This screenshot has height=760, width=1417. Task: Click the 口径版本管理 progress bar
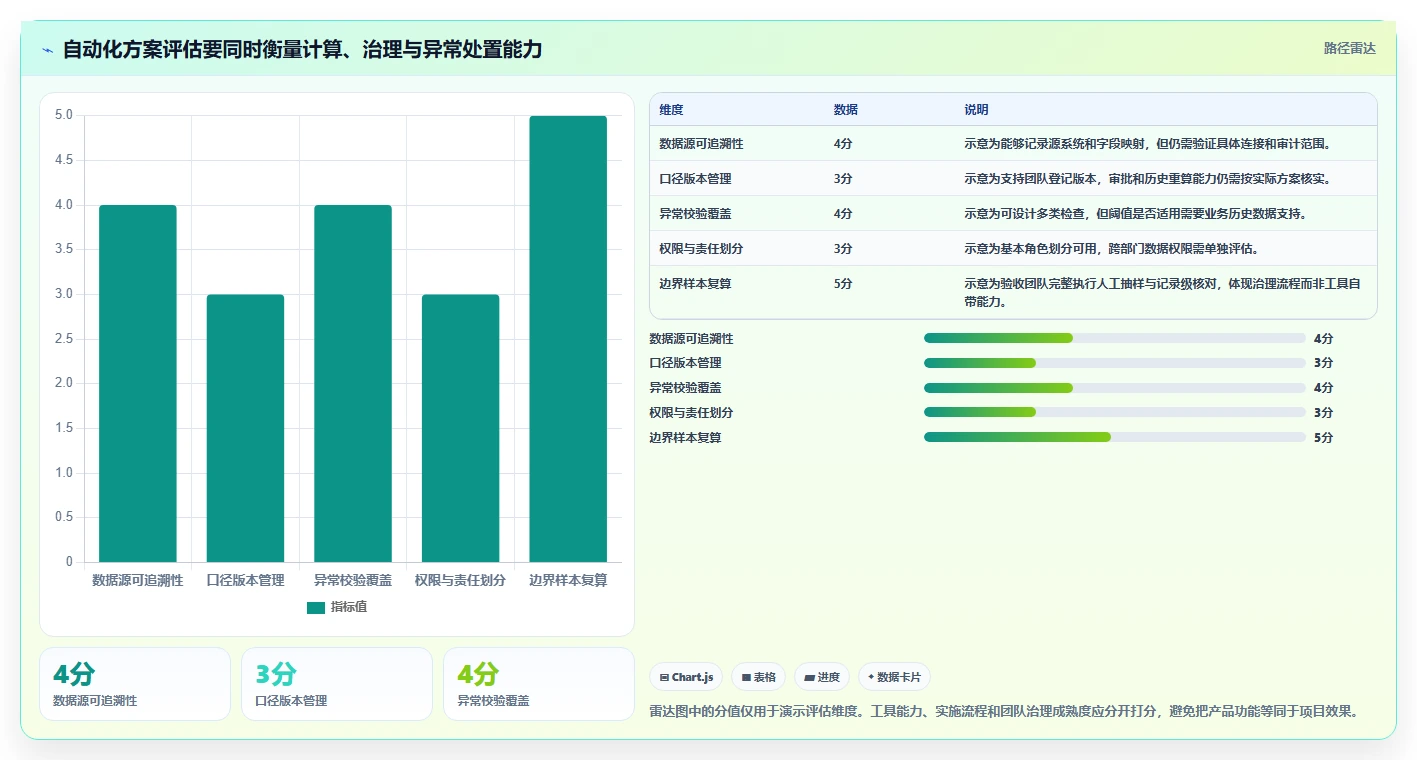1115,363
